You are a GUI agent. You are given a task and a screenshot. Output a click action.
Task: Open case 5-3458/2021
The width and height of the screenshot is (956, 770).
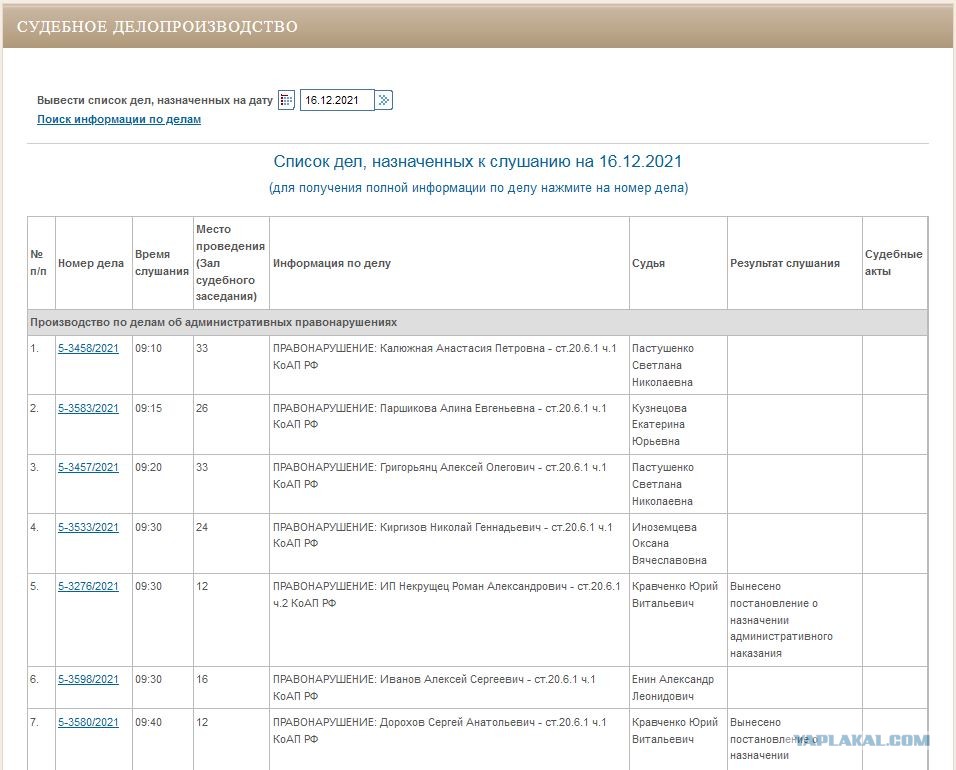click(x=88, y=348)
